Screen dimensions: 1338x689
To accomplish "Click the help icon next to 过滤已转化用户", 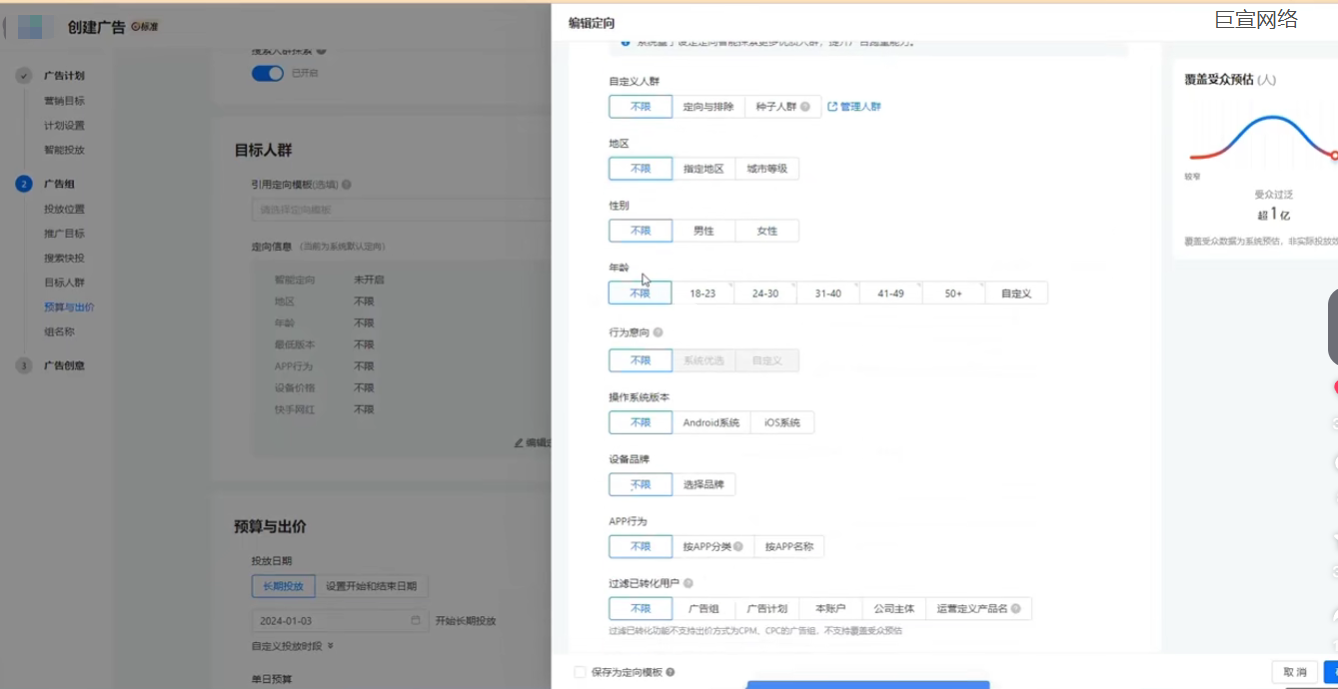I will [x=688, y=583].
